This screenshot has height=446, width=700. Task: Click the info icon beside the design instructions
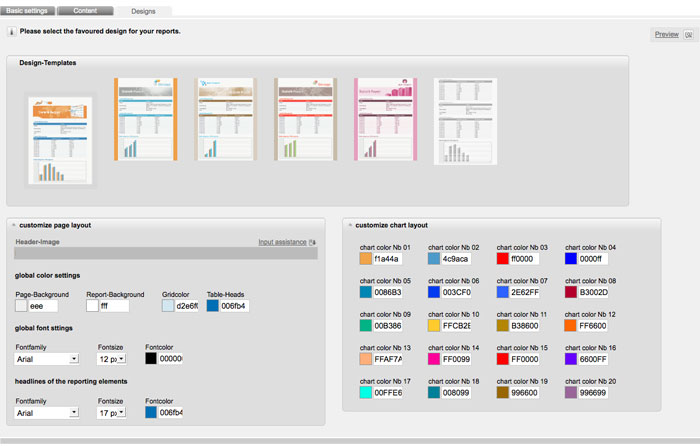click(12, 31)
